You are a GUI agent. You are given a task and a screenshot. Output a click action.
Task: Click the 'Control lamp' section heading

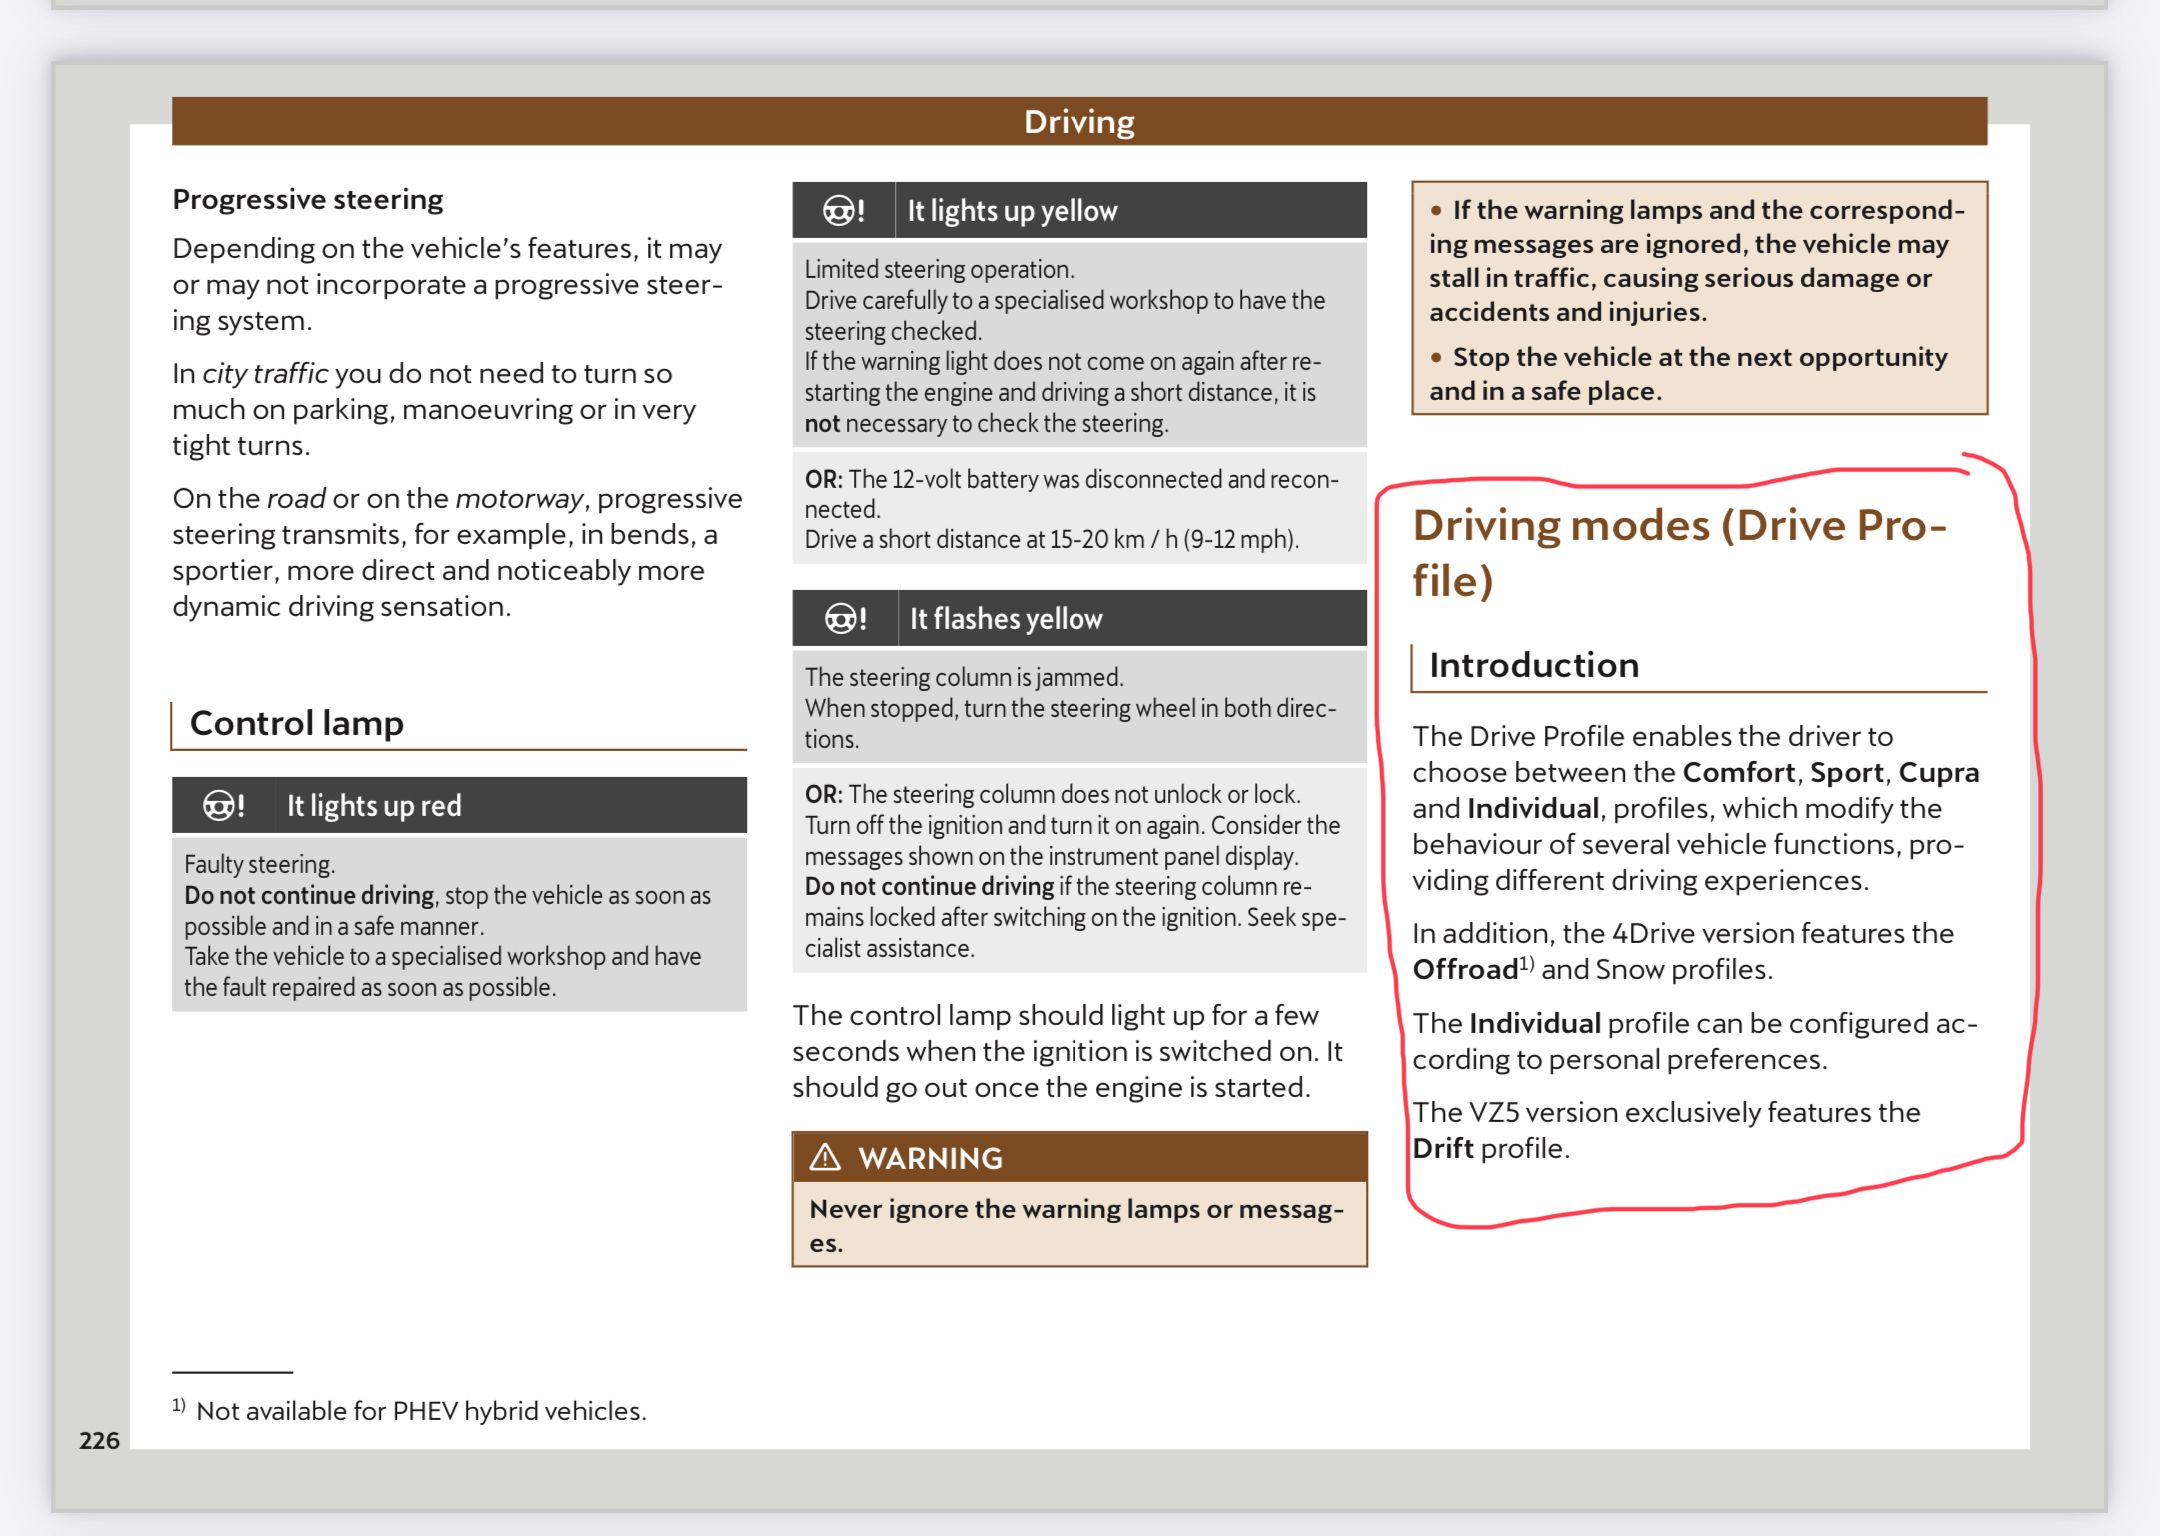[x=297, y=723]
